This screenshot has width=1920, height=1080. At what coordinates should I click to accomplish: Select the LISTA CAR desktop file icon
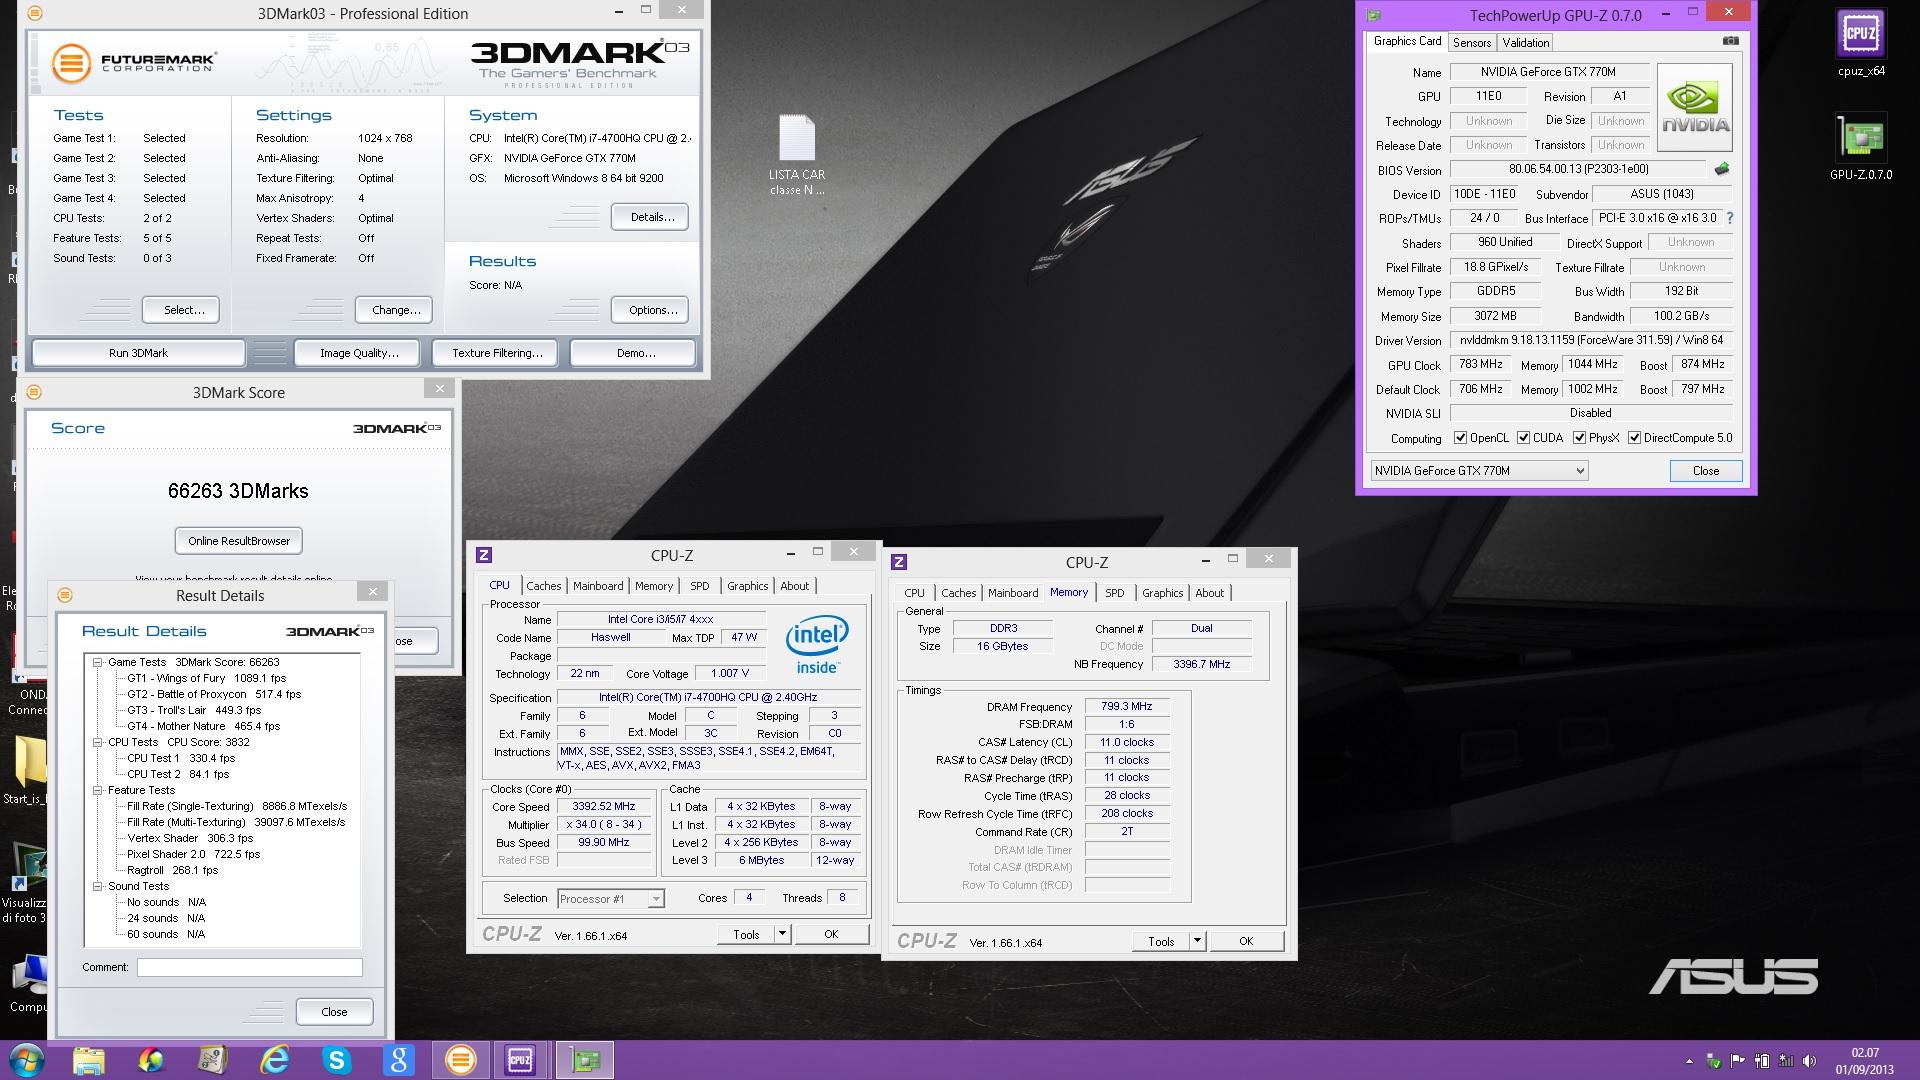click(x=797, y=155)
